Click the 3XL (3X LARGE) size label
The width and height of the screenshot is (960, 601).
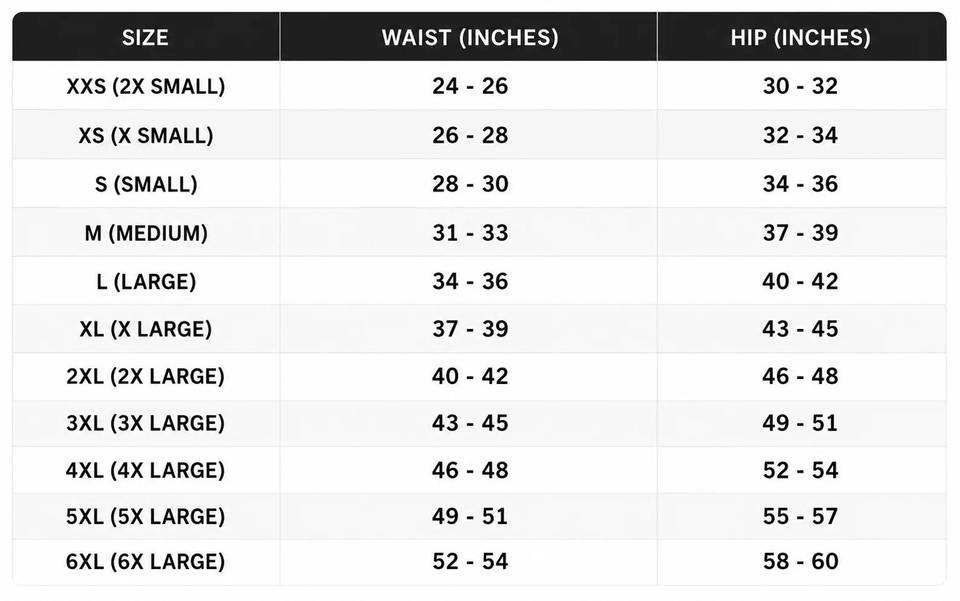point(146,423)
